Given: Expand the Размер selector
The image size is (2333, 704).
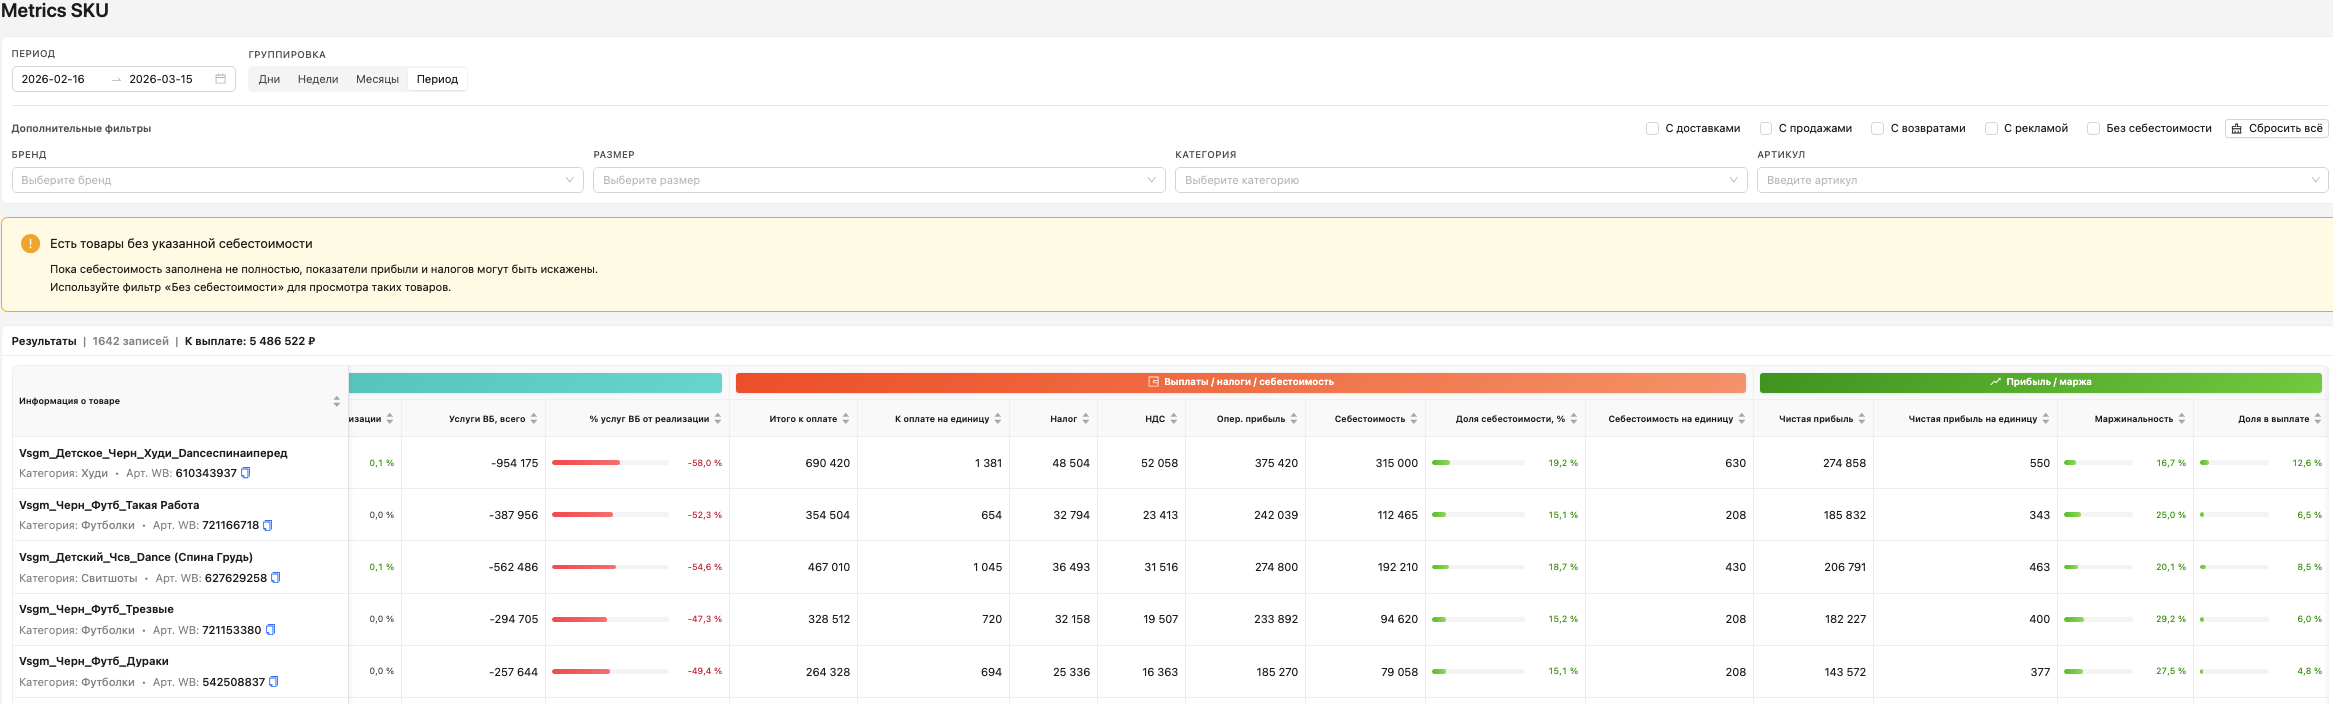Looking at the screenshot, I should click(878, 180).
